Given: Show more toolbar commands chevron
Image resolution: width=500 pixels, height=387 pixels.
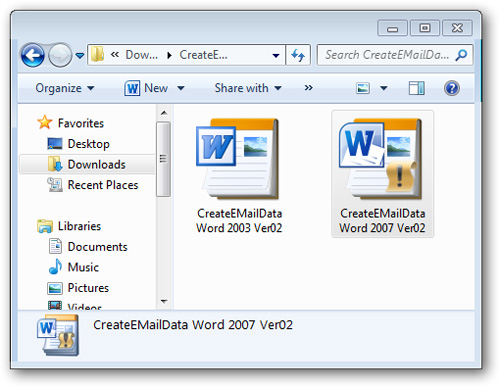Looking at the screenshot, I should click(x=308, y=88).
